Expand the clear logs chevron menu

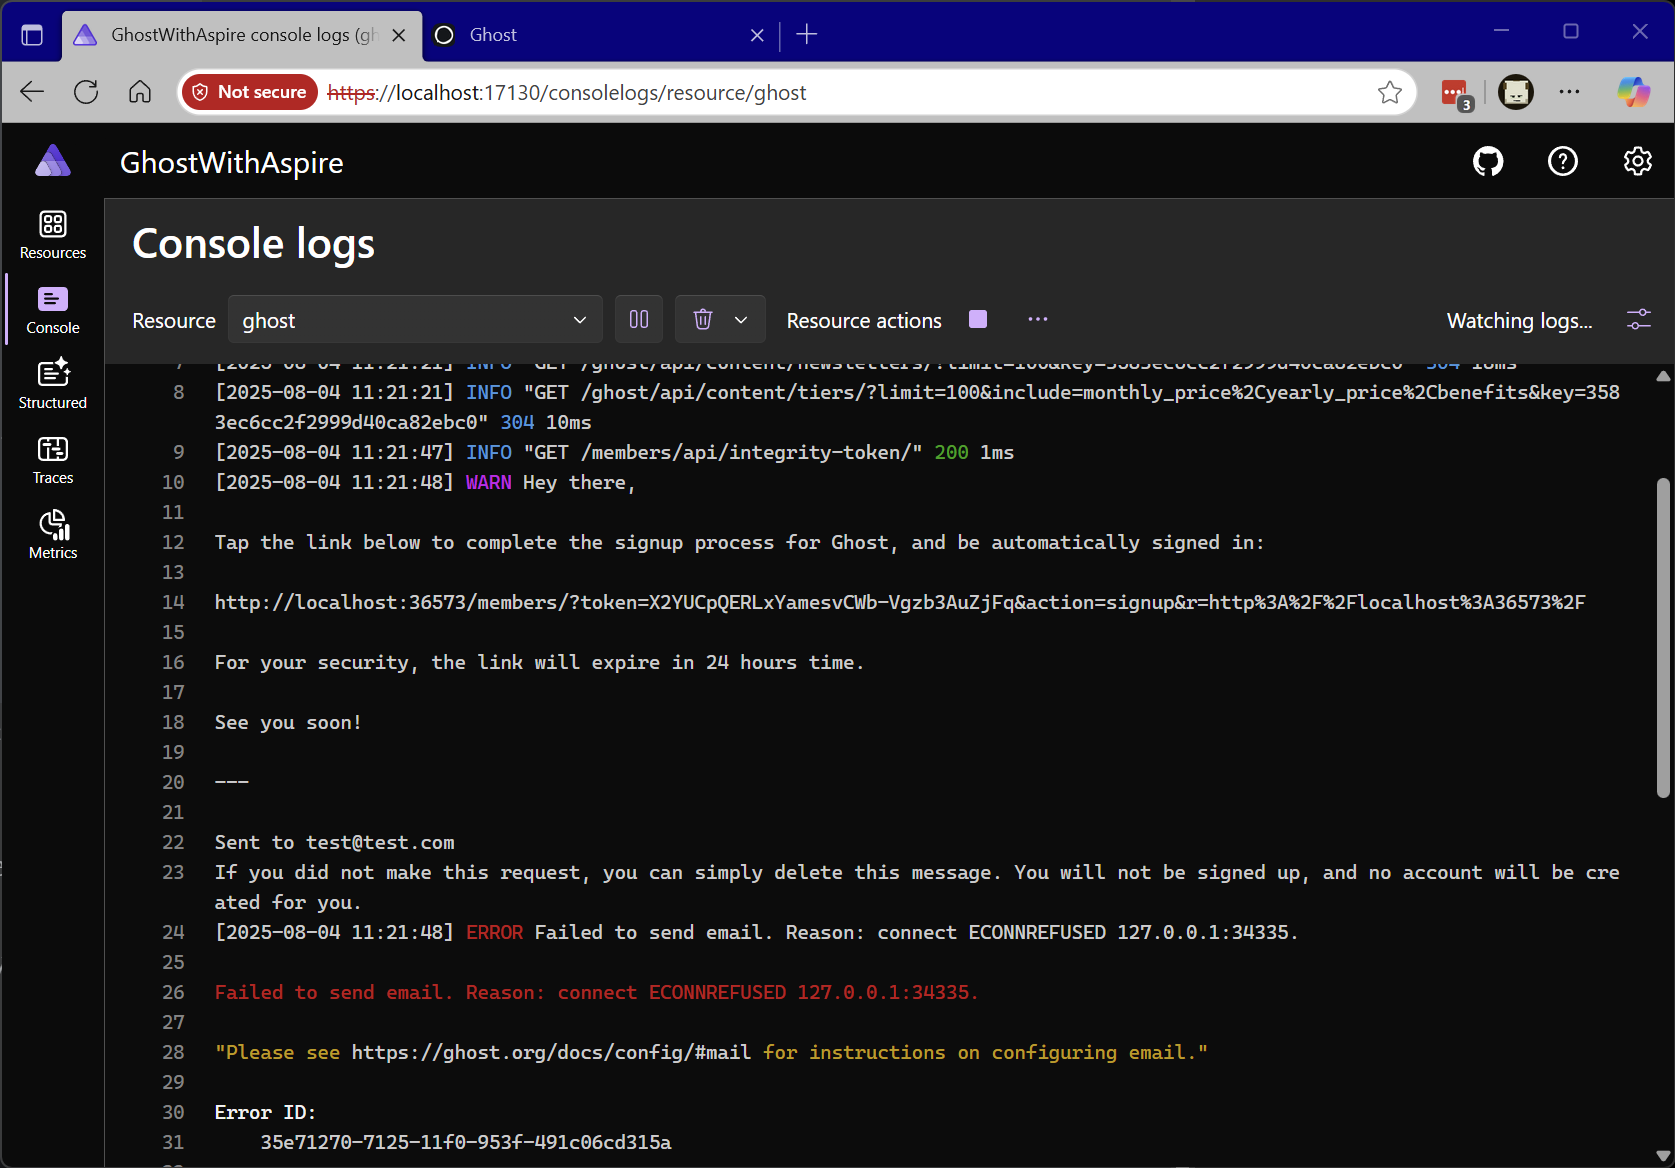tap(741, 320)
